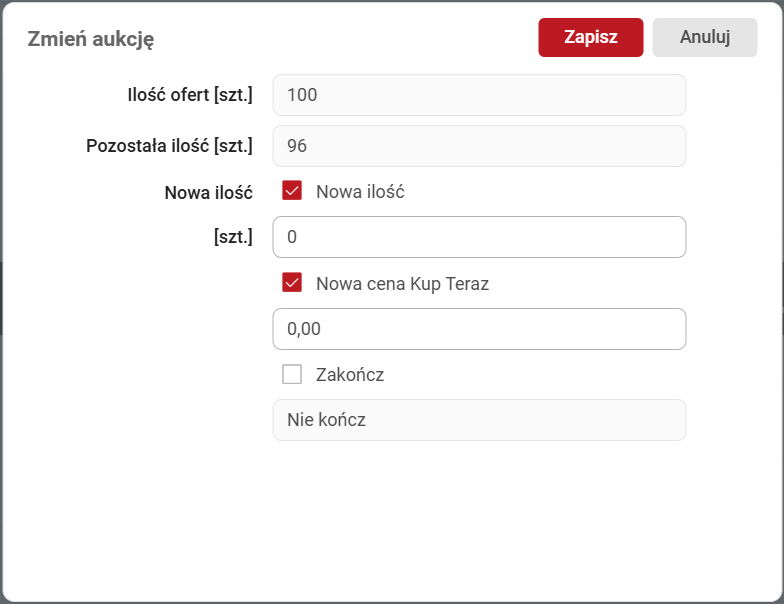784x604 pixels.
Task: Uncheck the Nowa ilość checkbox
Action: coord(292,191)
